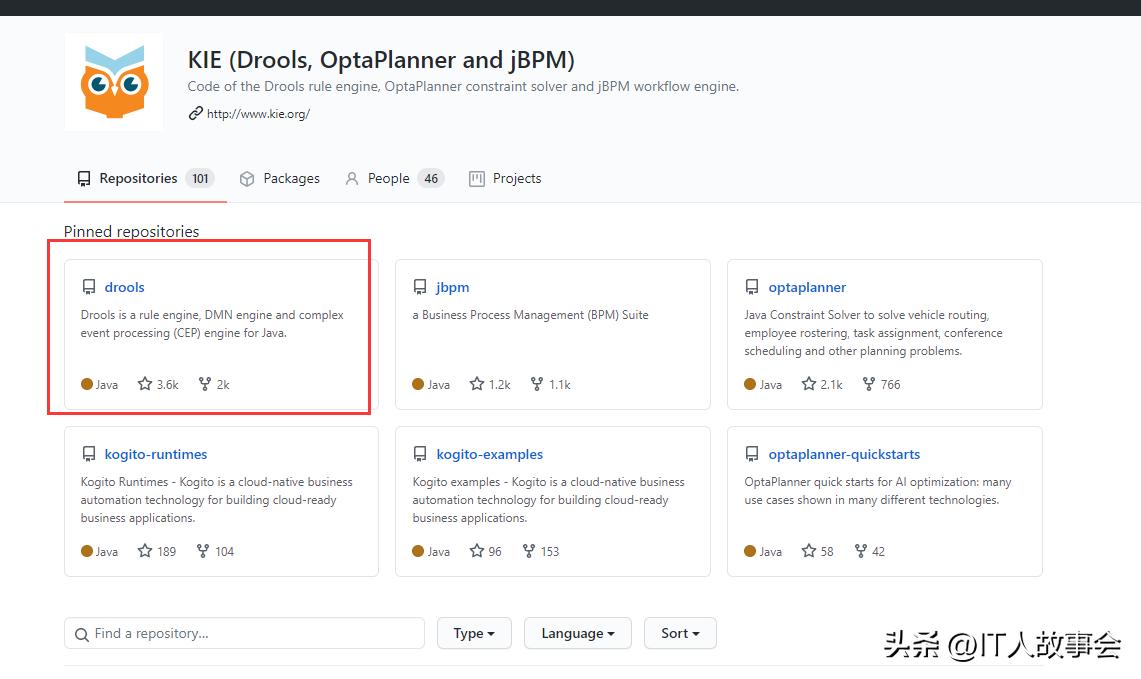1141x679 pixels.
Task: Open the kogito-examples repository link
Action: (x=490, y=454)
